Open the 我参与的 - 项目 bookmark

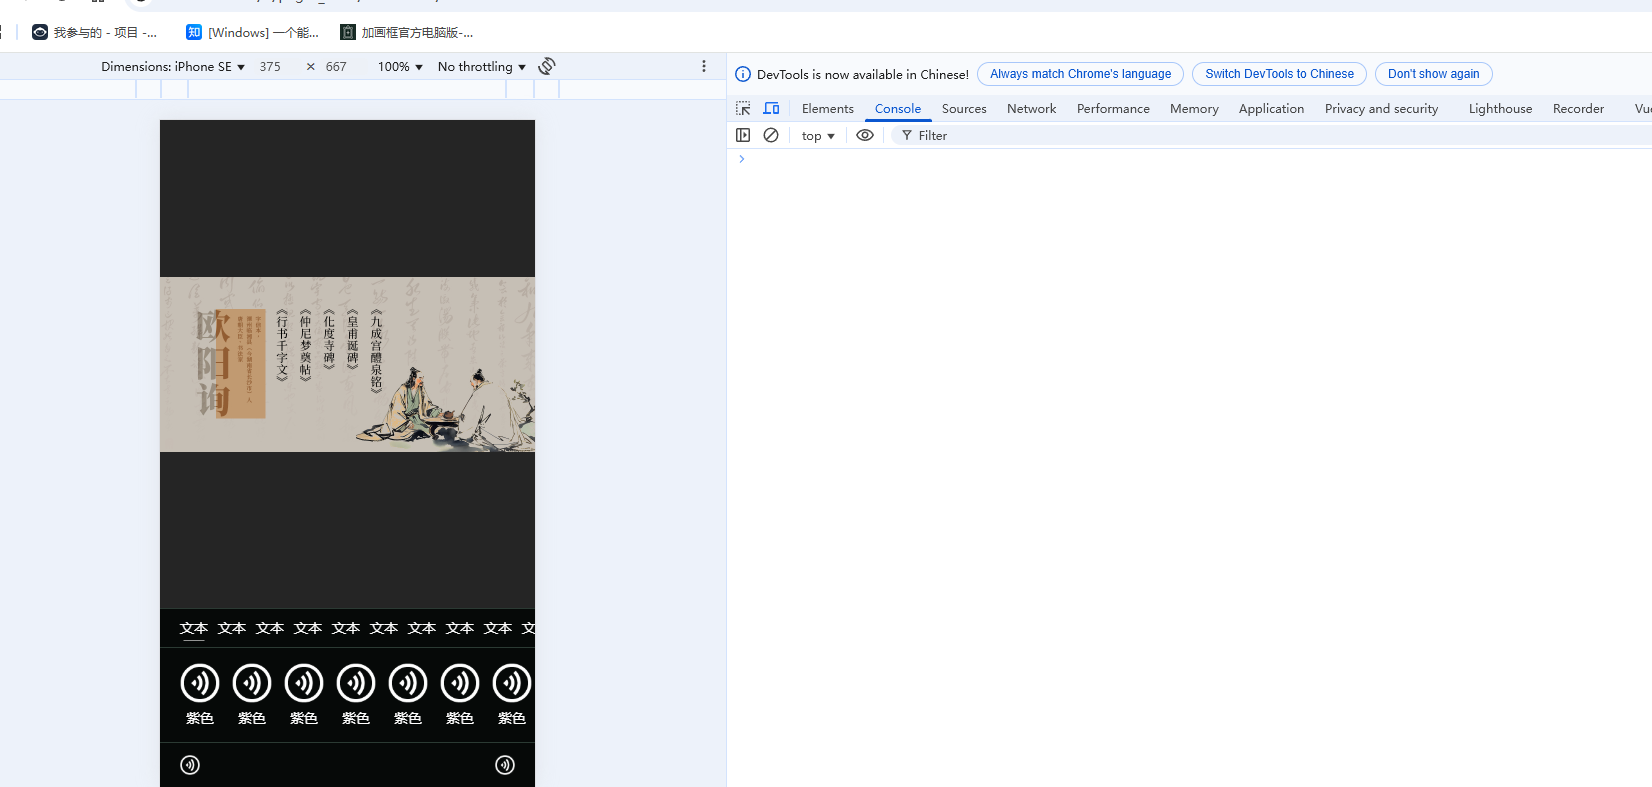point(95,33)
